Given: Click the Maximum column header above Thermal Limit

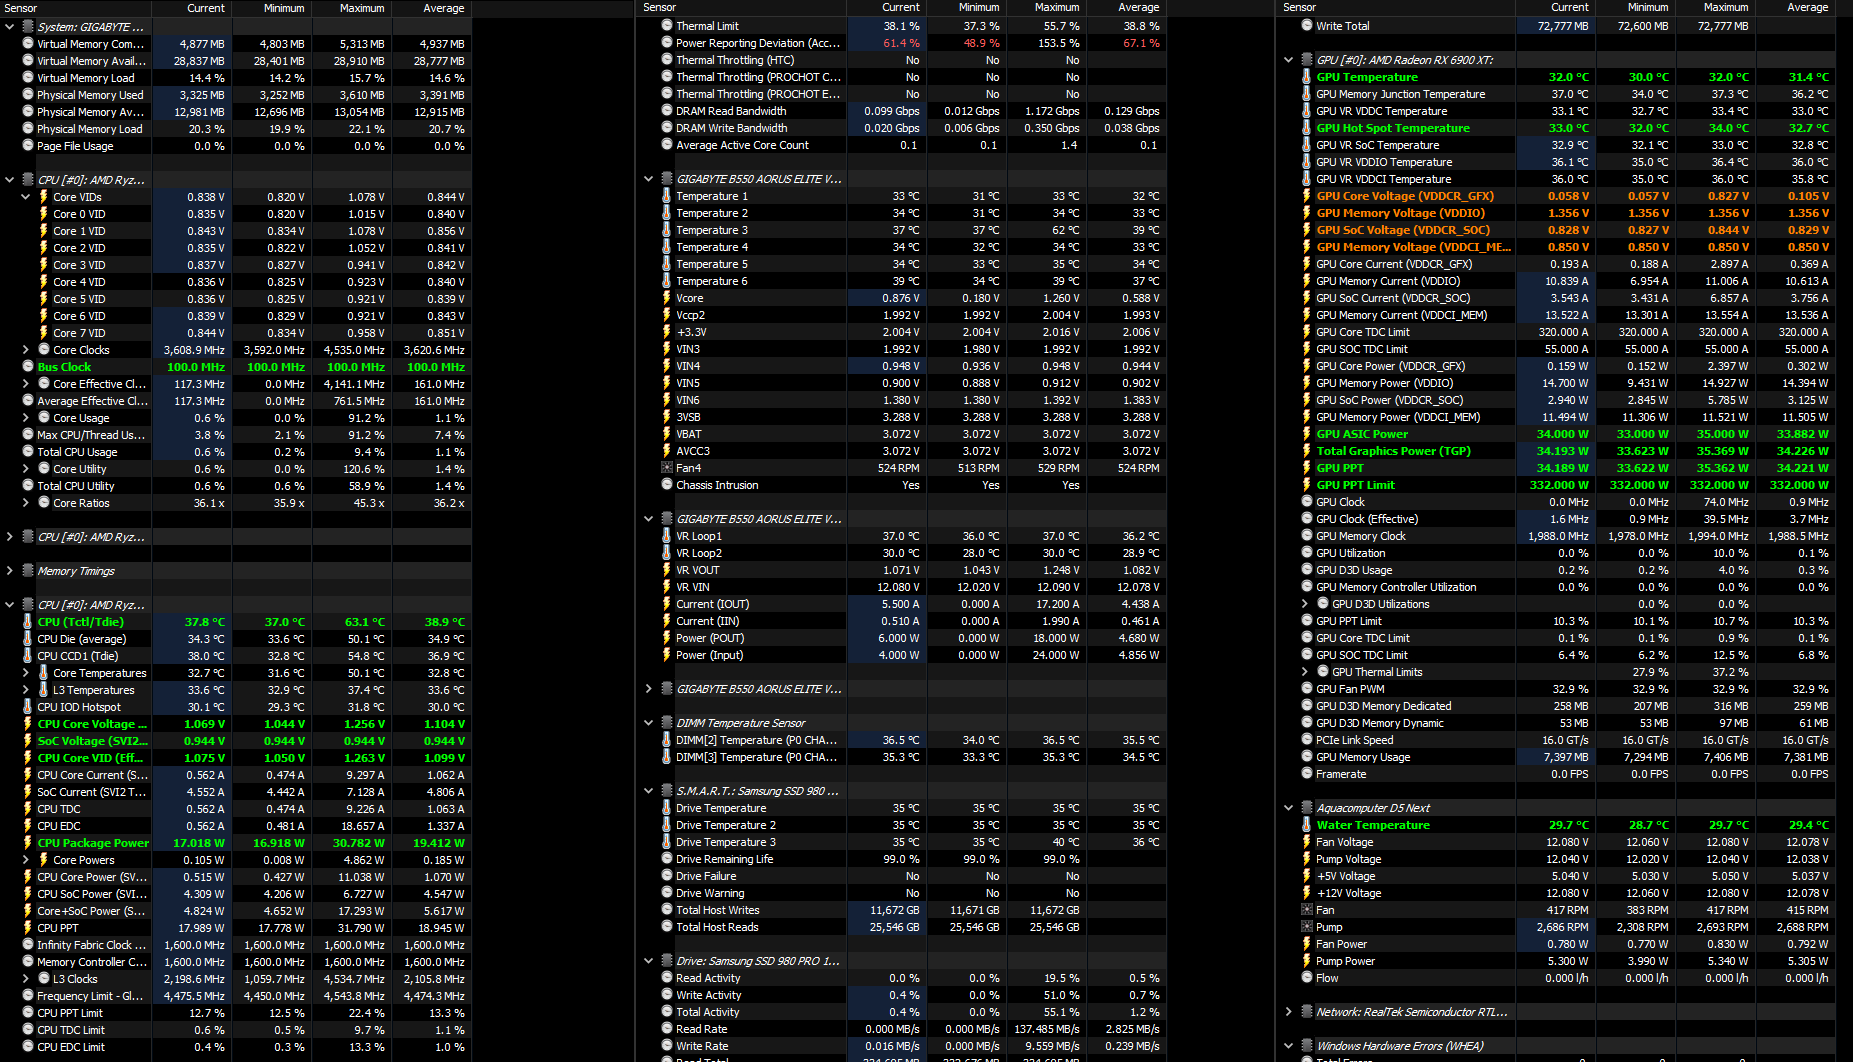Looking at the screenshot, I should (x=1057, y=7).
